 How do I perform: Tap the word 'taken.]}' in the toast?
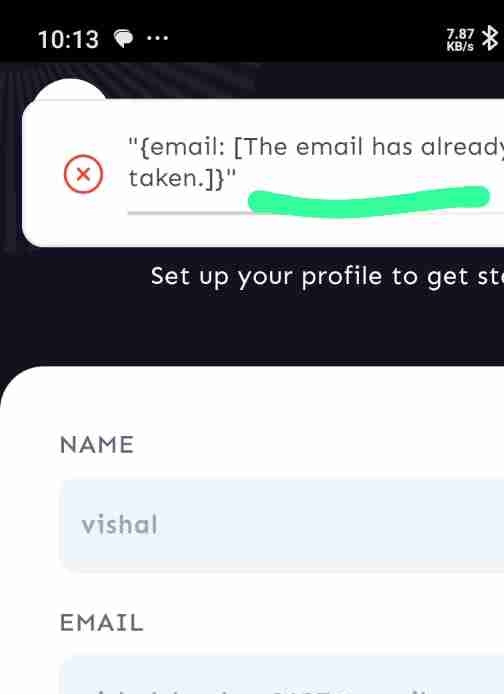tap(182, 178)
